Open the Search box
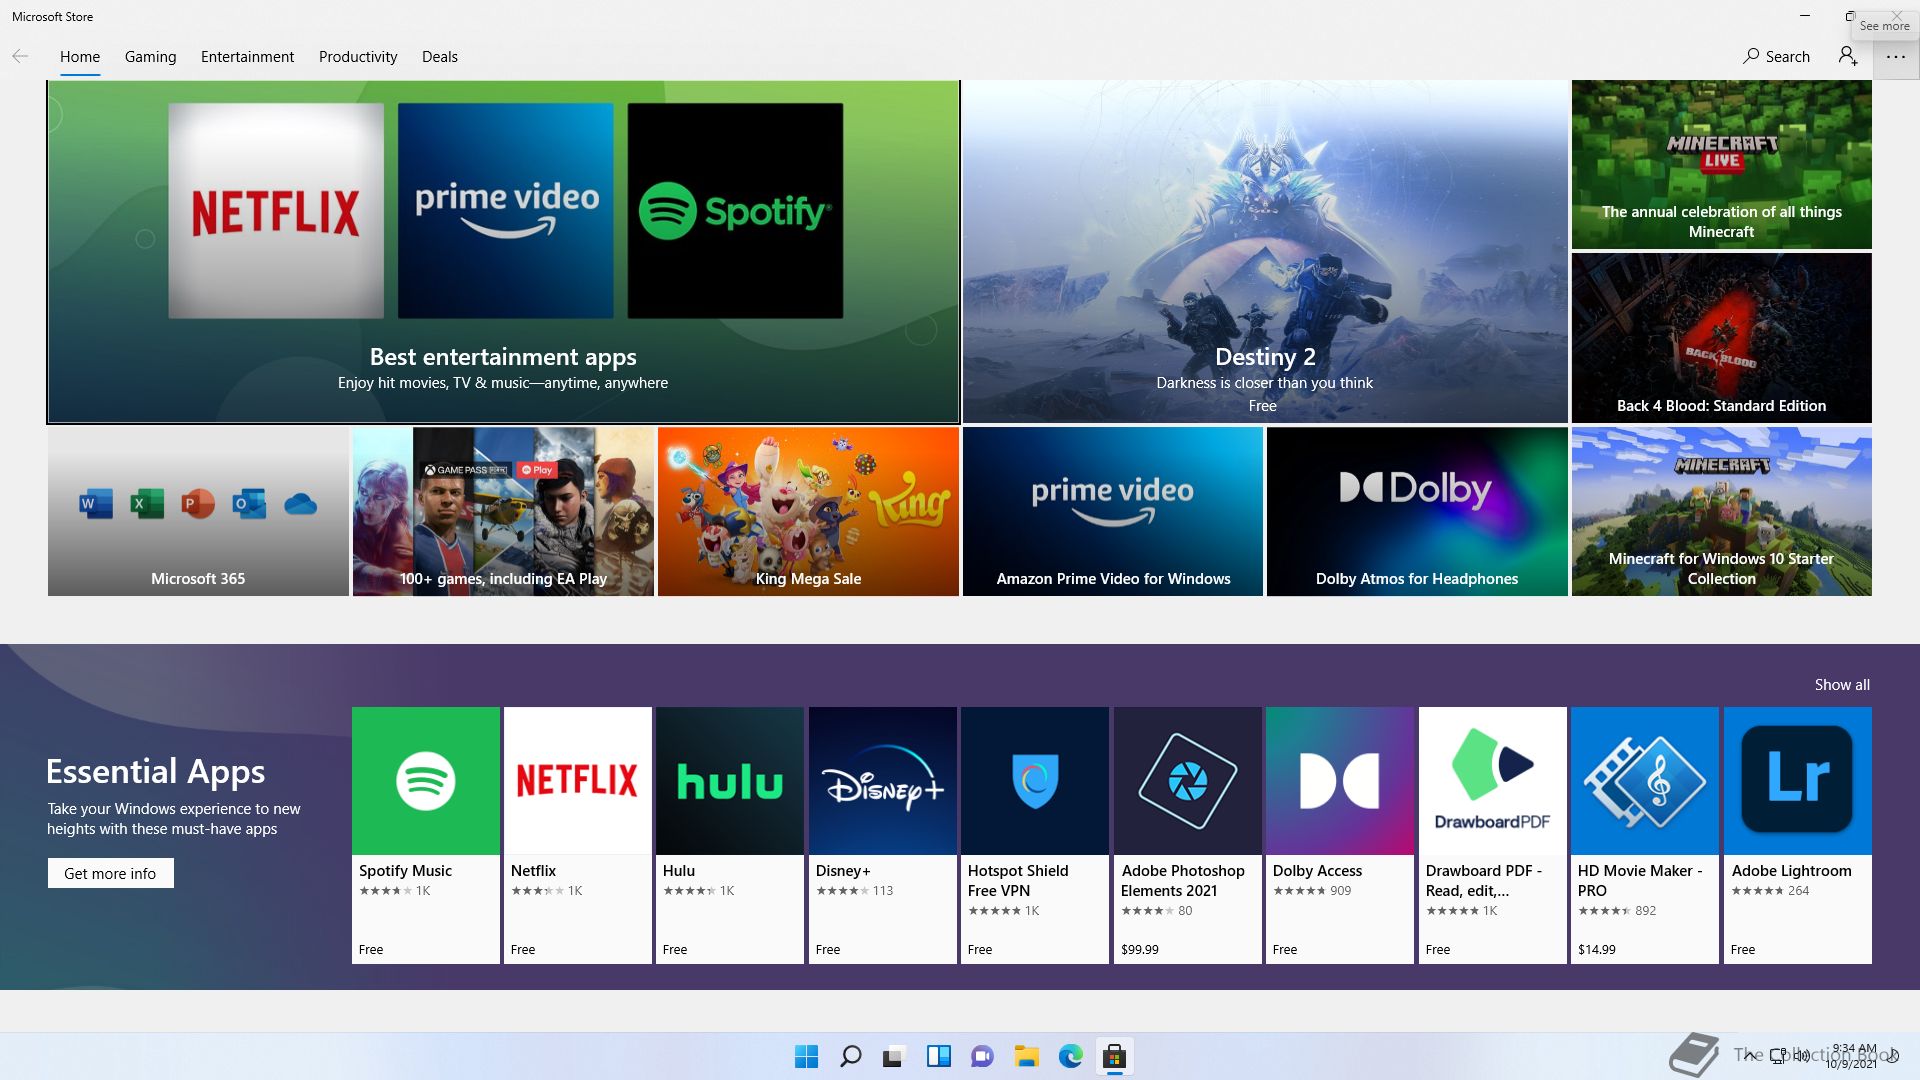 coord(1776,57)
